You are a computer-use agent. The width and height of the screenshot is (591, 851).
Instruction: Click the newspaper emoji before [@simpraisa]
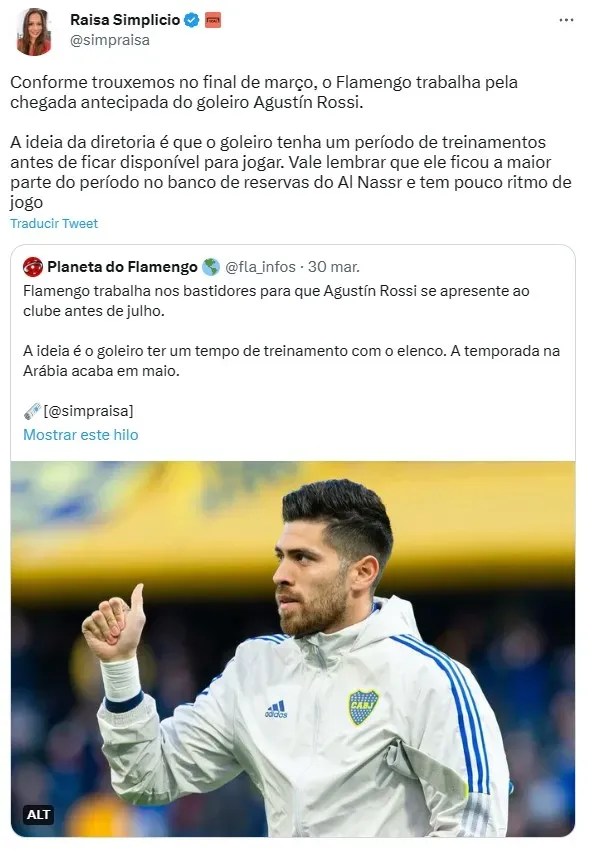click(32, 411)
